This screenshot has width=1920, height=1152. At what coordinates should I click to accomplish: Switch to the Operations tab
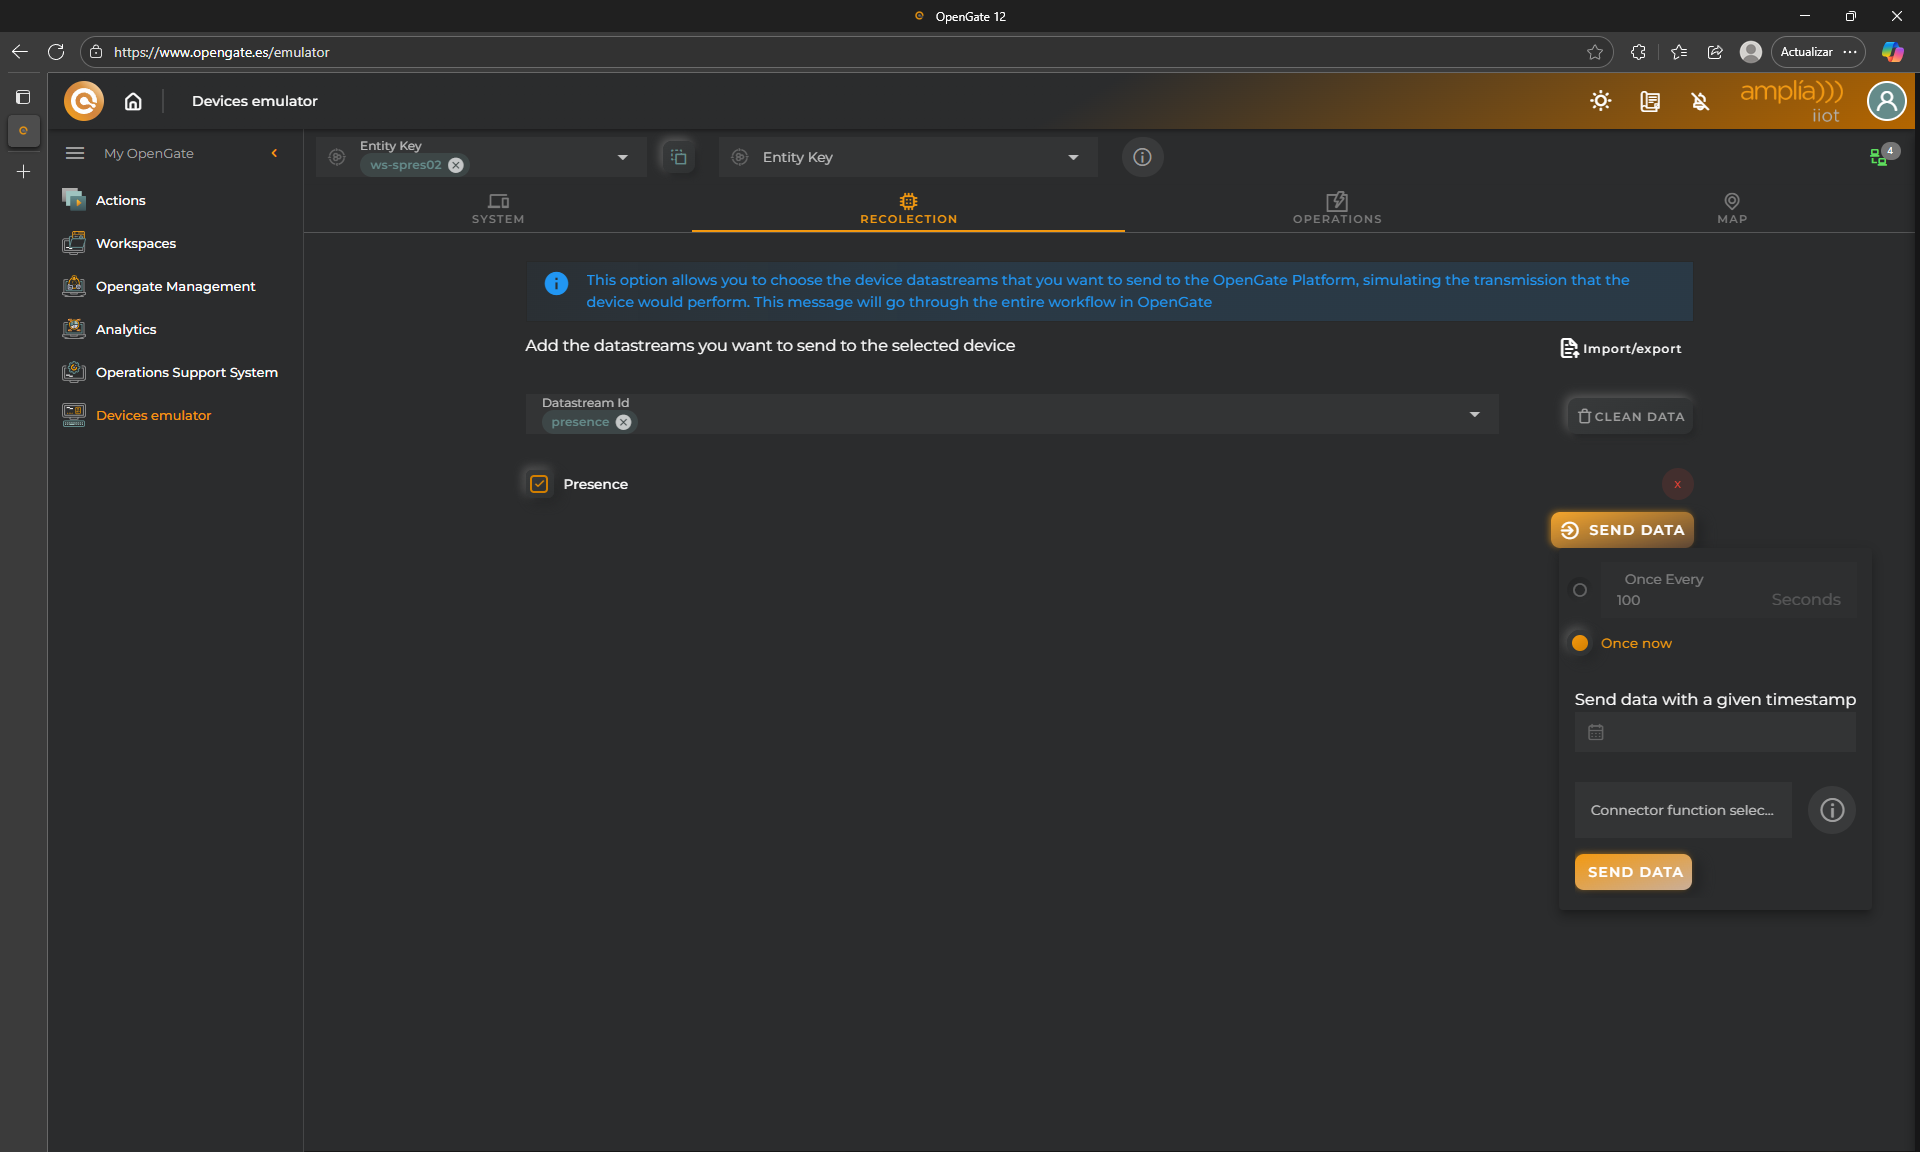[1336, 208]
